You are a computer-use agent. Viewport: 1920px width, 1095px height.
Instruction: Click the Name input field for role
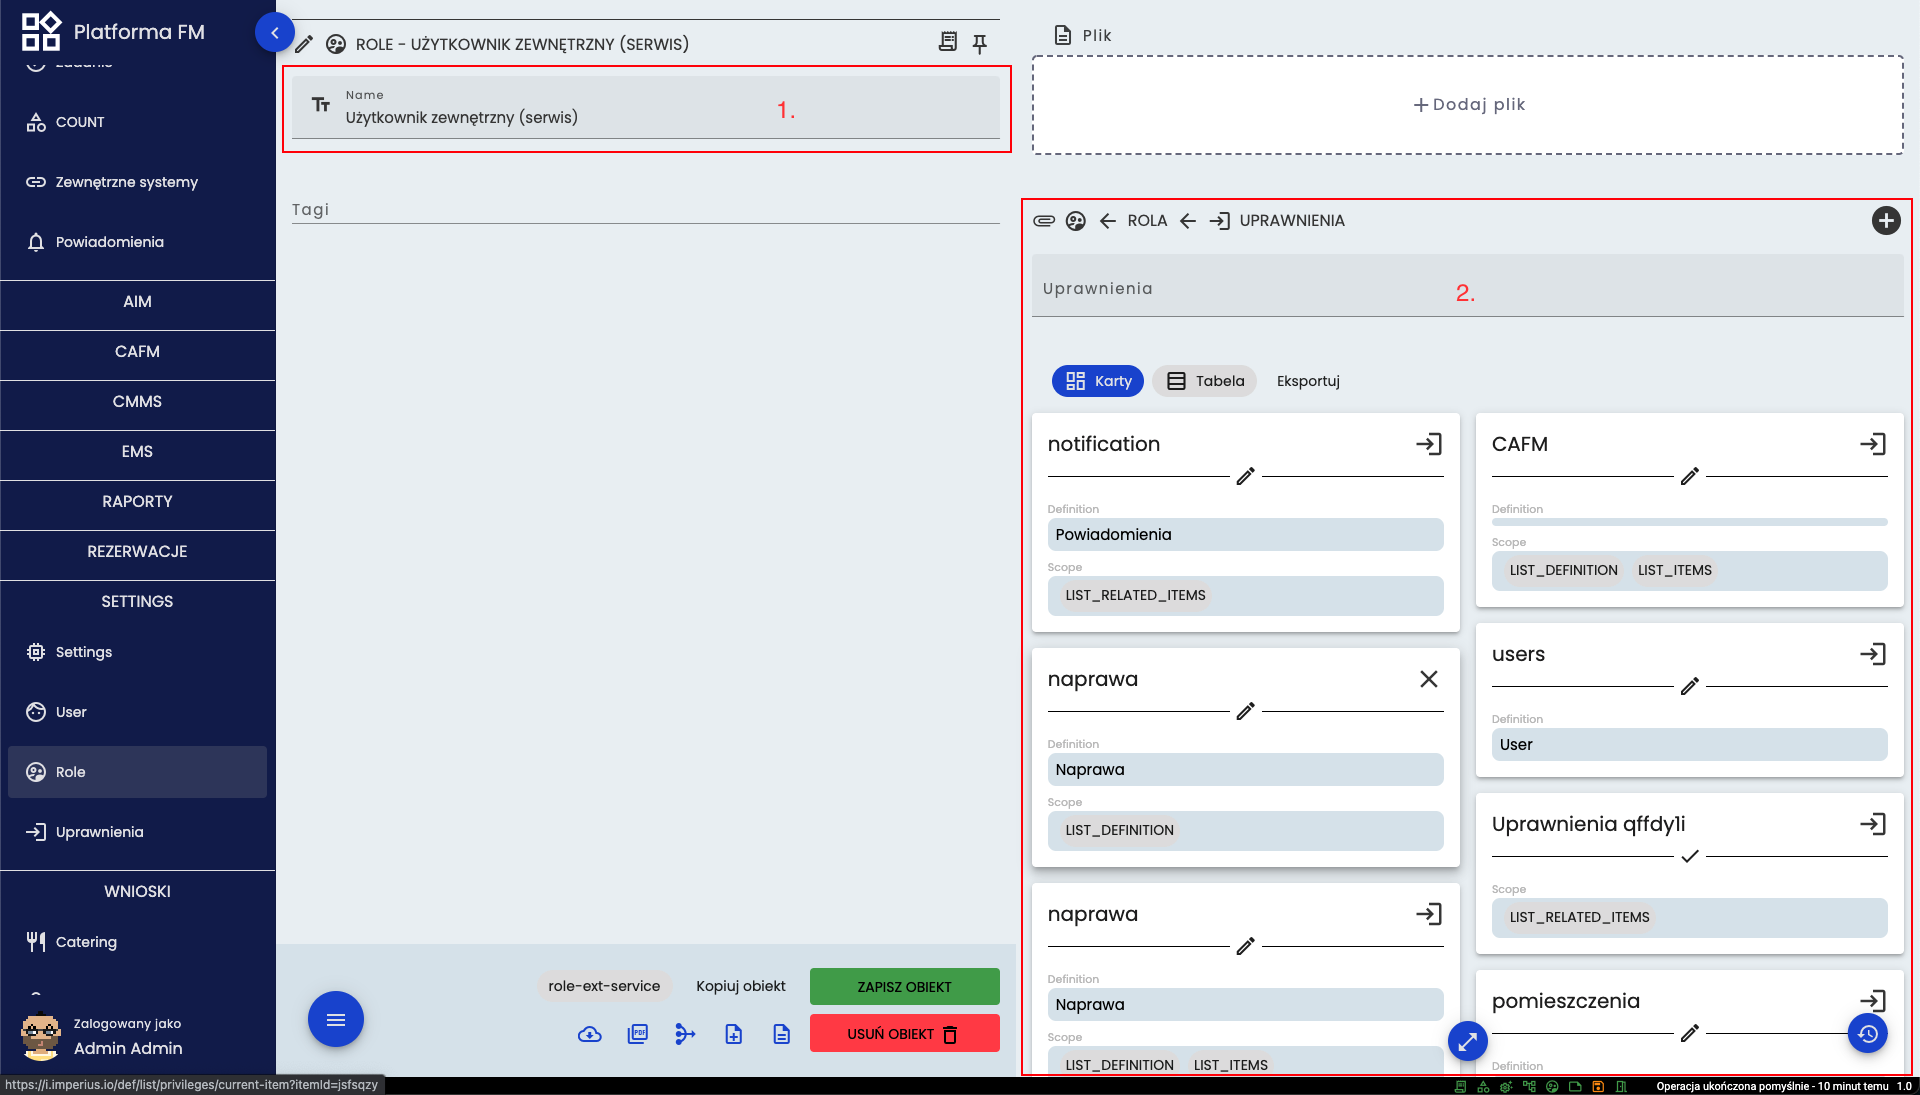point(646,117)
